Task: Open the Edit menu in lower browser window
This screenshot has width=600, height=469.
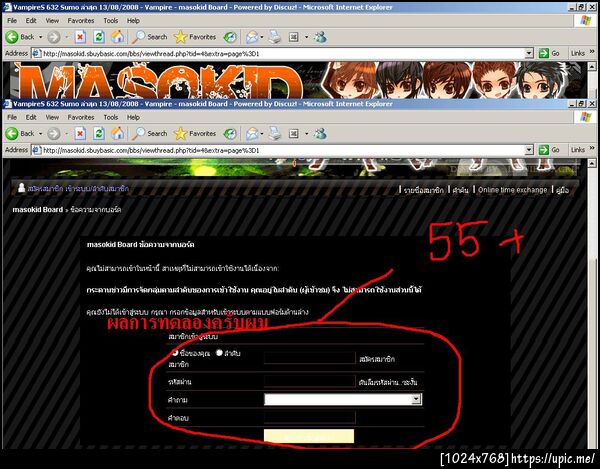Action: point(31,117)
